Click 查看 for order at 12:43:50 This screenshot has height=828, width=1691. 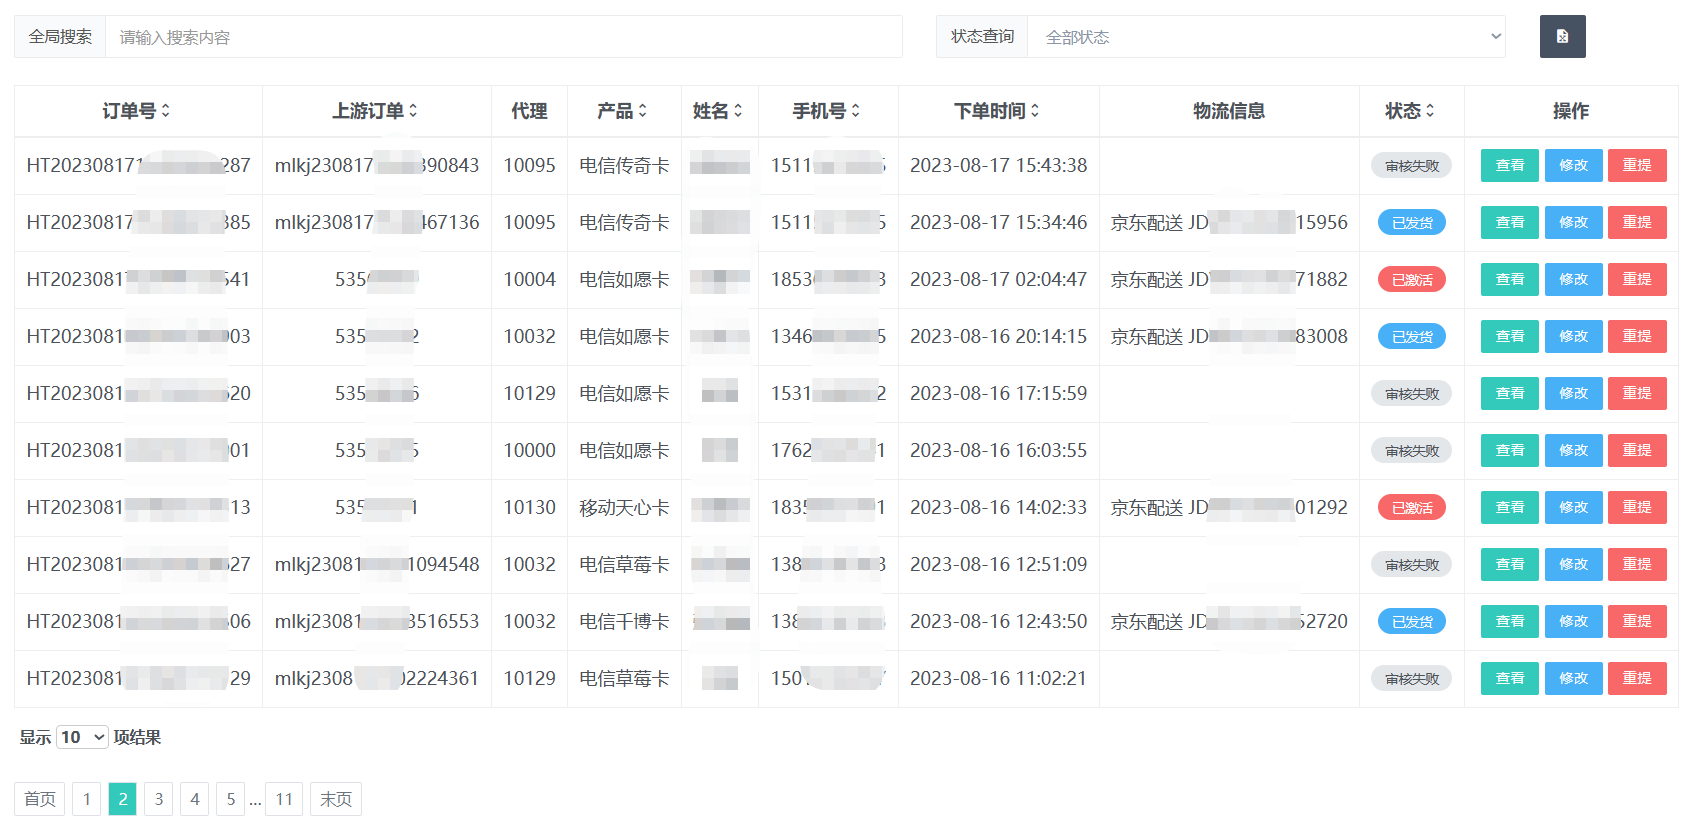tap(1510, 621)
